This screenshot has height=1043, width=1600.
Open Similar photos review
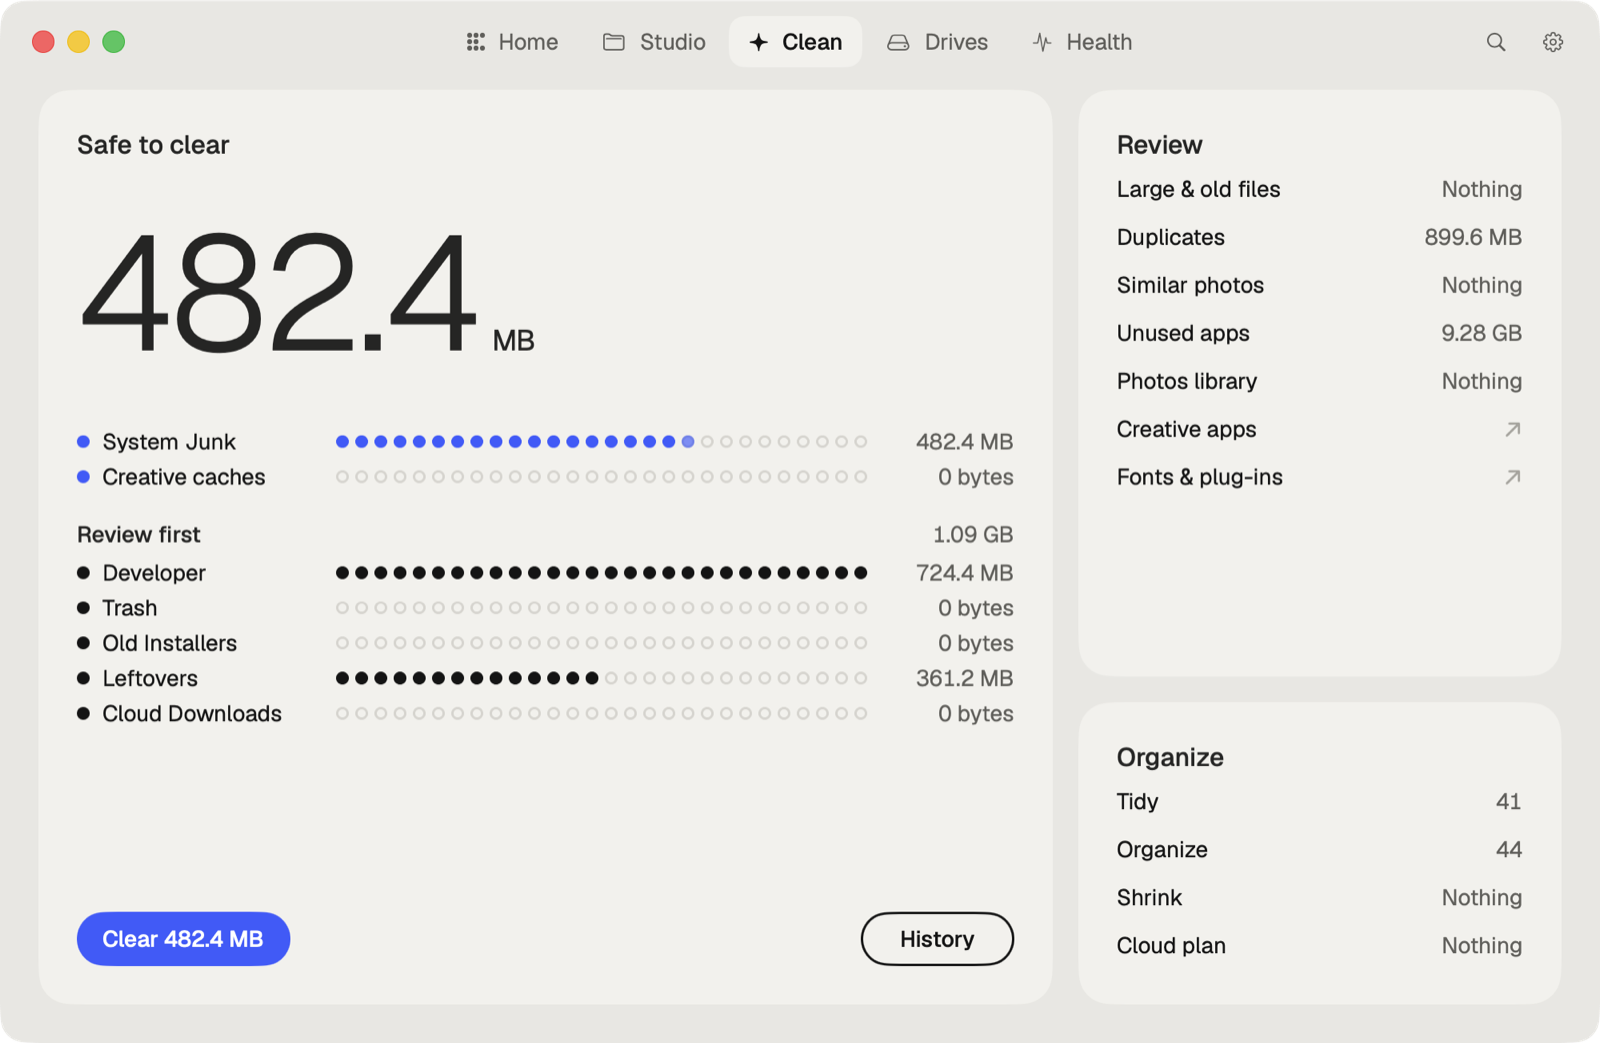[x=1319, y=285]
